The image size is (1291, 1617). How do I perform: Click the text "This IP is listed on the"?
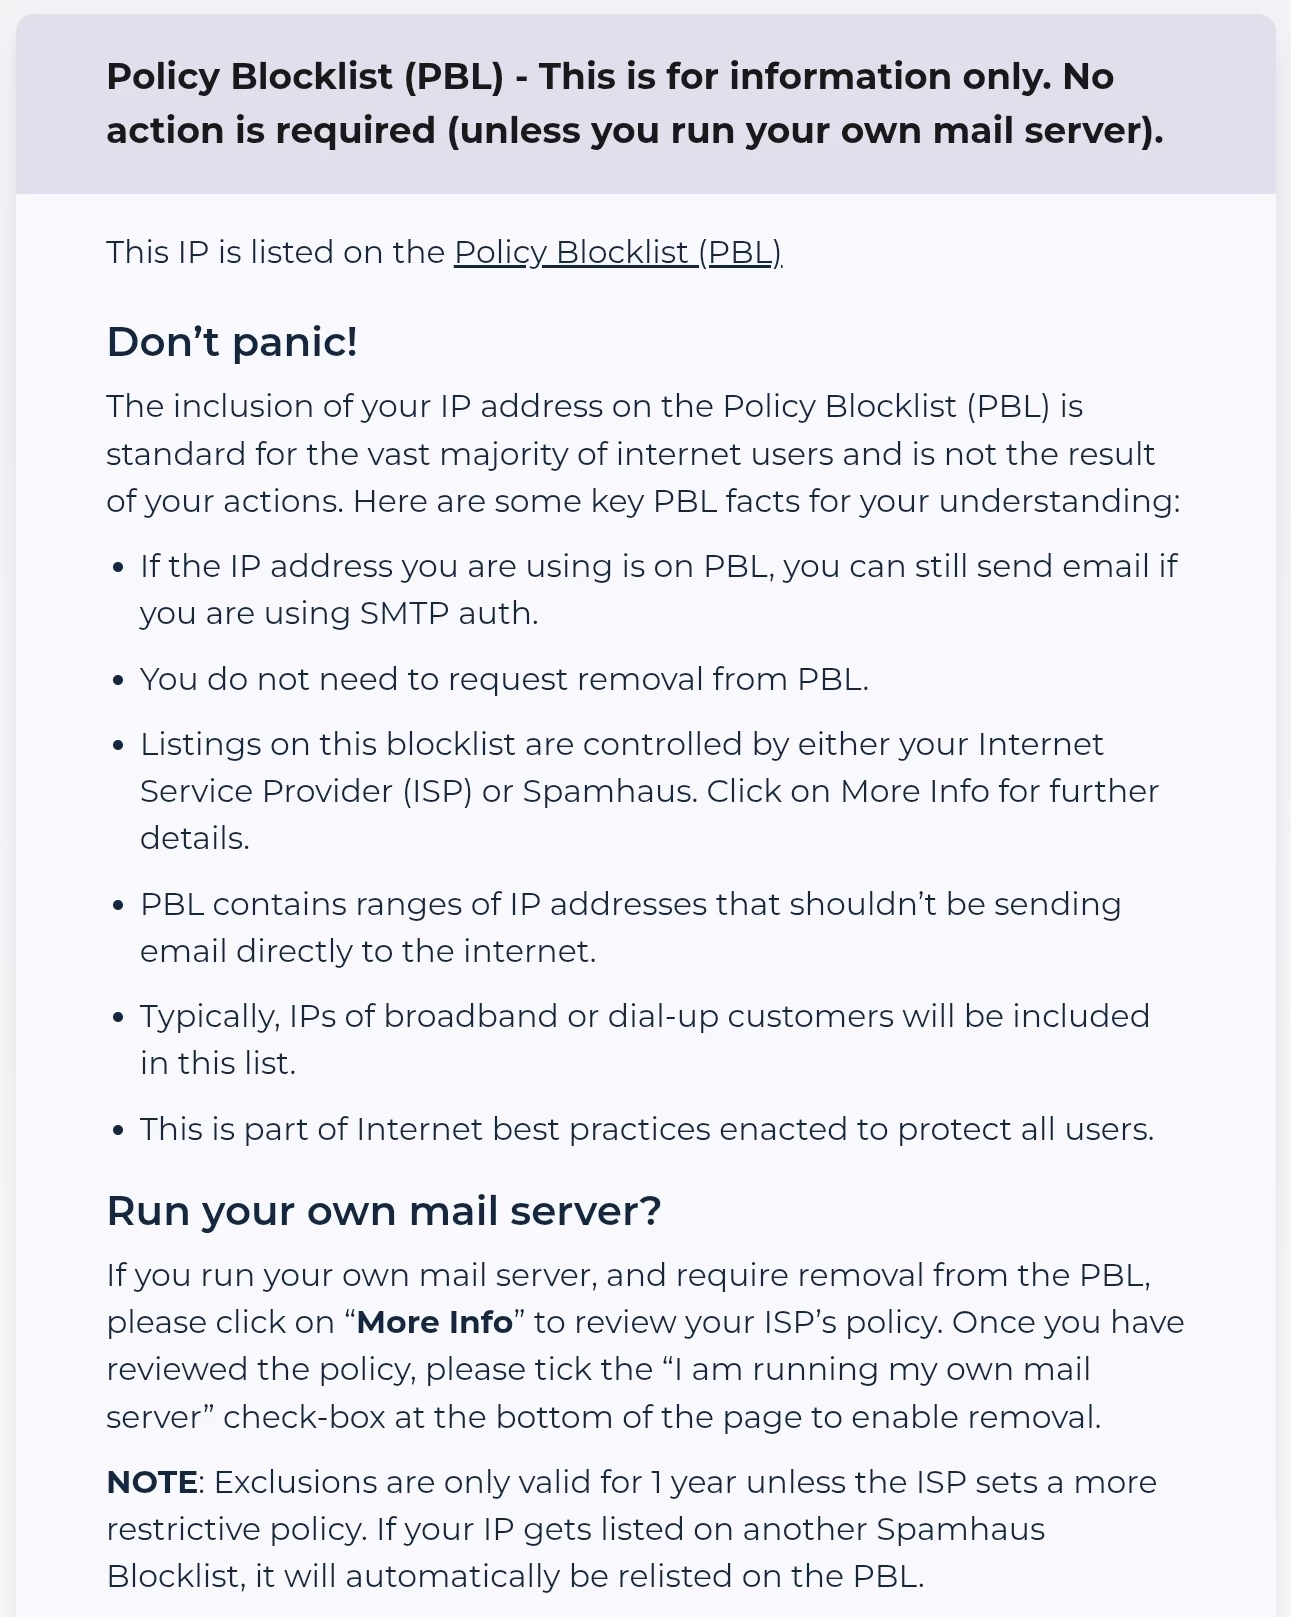[275, 253]
